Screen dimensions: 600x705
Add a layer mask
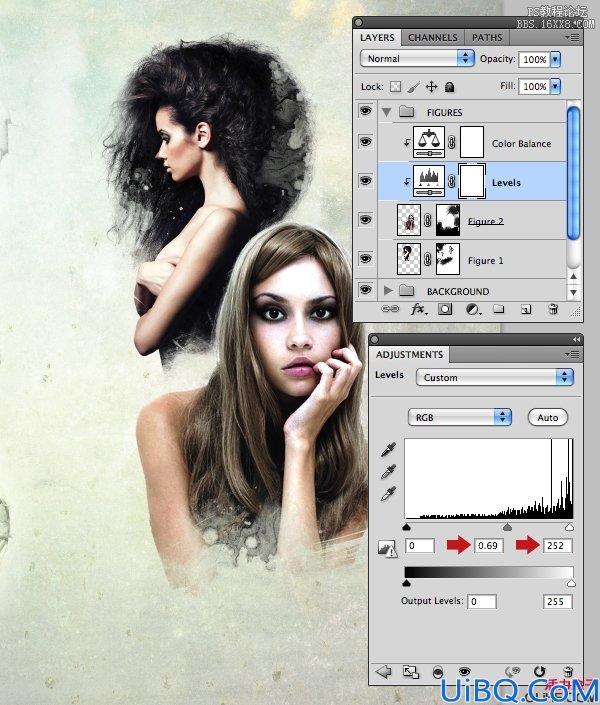(x=445, y=309)
